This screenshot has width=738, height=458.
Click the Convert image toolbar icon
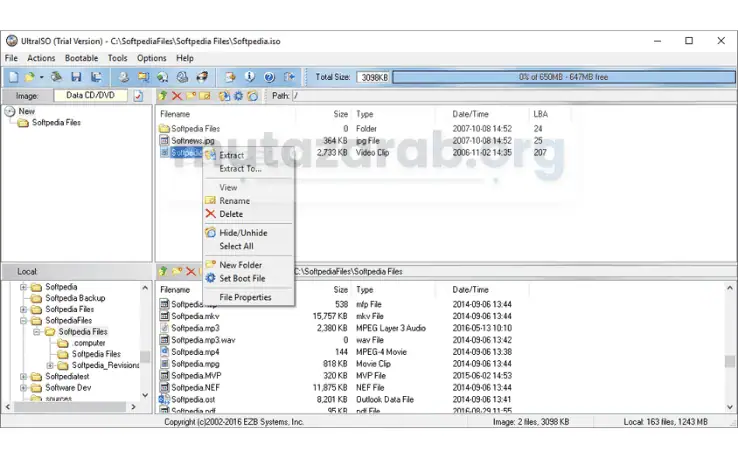point(162,77)
